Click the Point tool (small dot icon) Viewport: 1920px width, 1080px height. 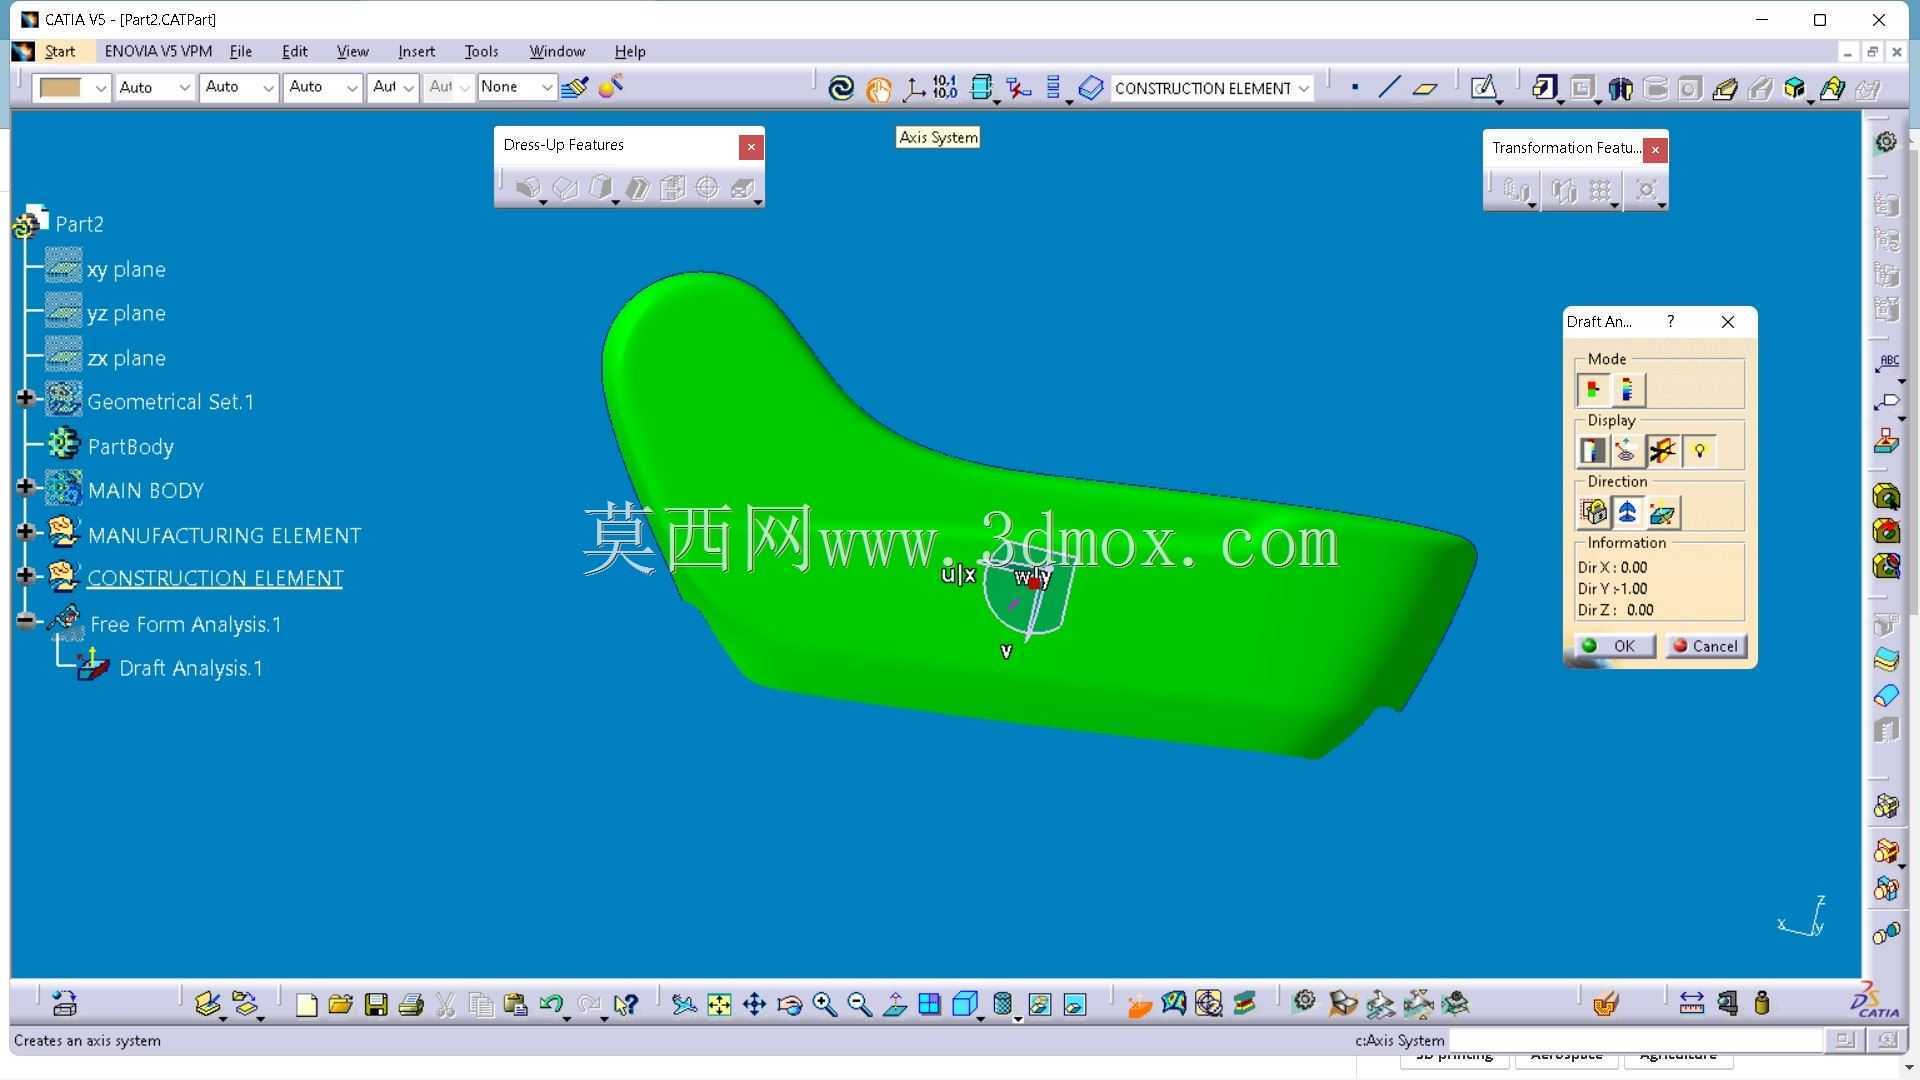(1355, 88)
